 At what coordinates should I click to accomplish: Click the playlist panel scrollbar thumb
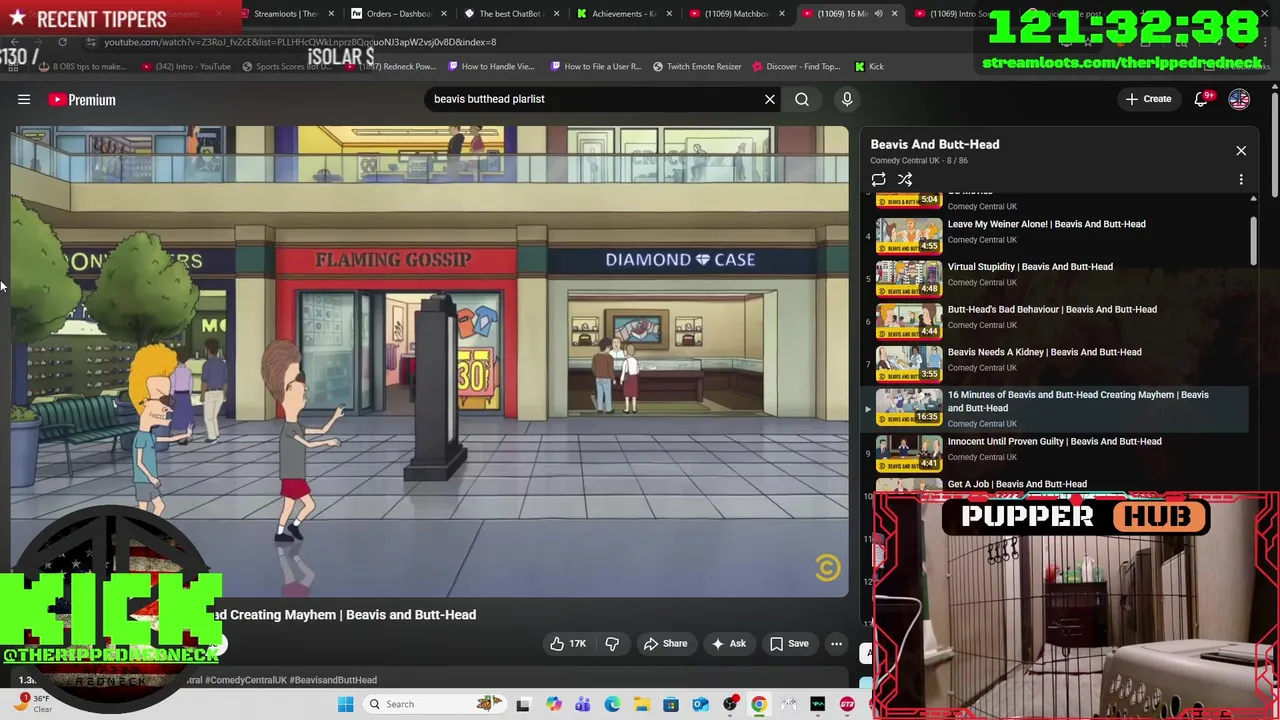pos(1253,240)
